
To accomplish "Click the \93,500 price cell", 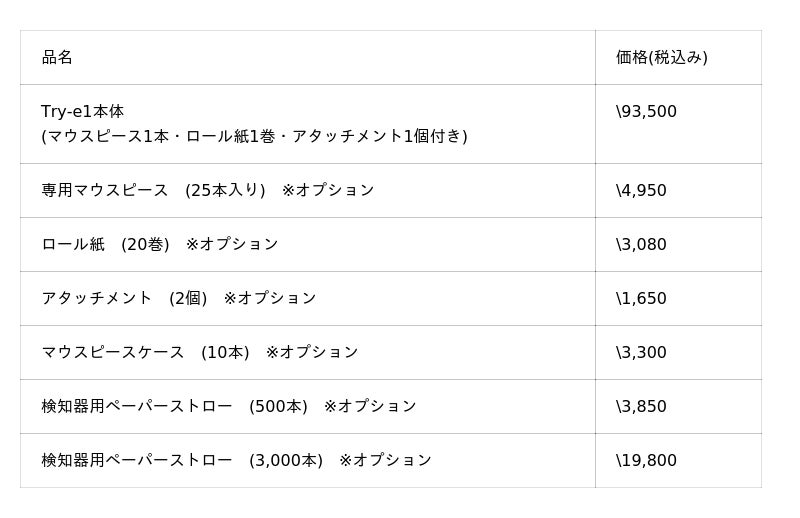I will (646, 111).
